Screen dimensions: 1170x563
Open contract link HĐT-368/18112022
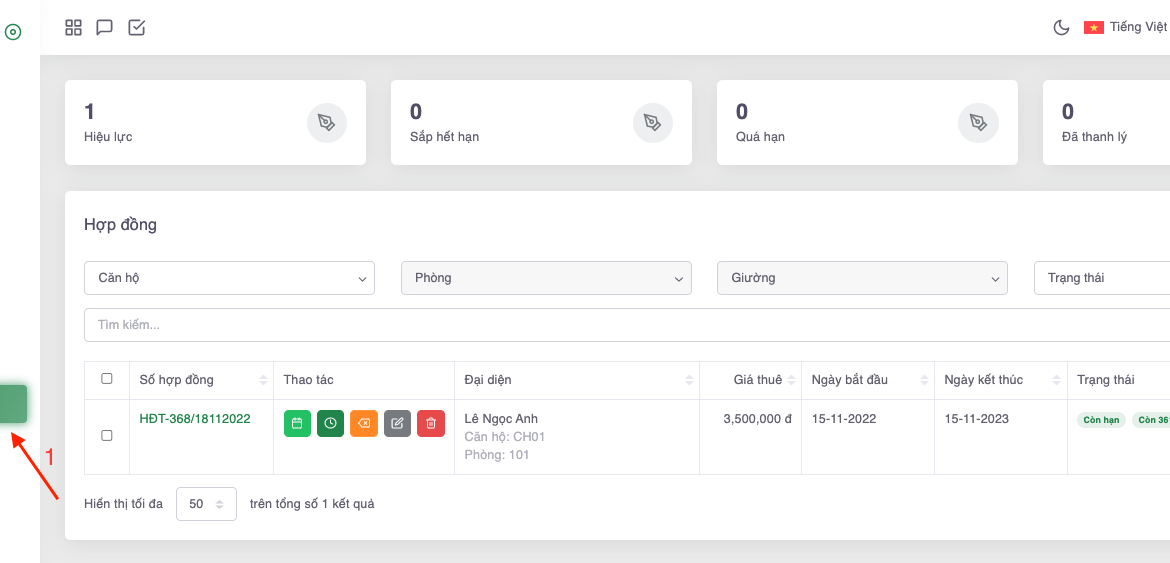(194, 419)
